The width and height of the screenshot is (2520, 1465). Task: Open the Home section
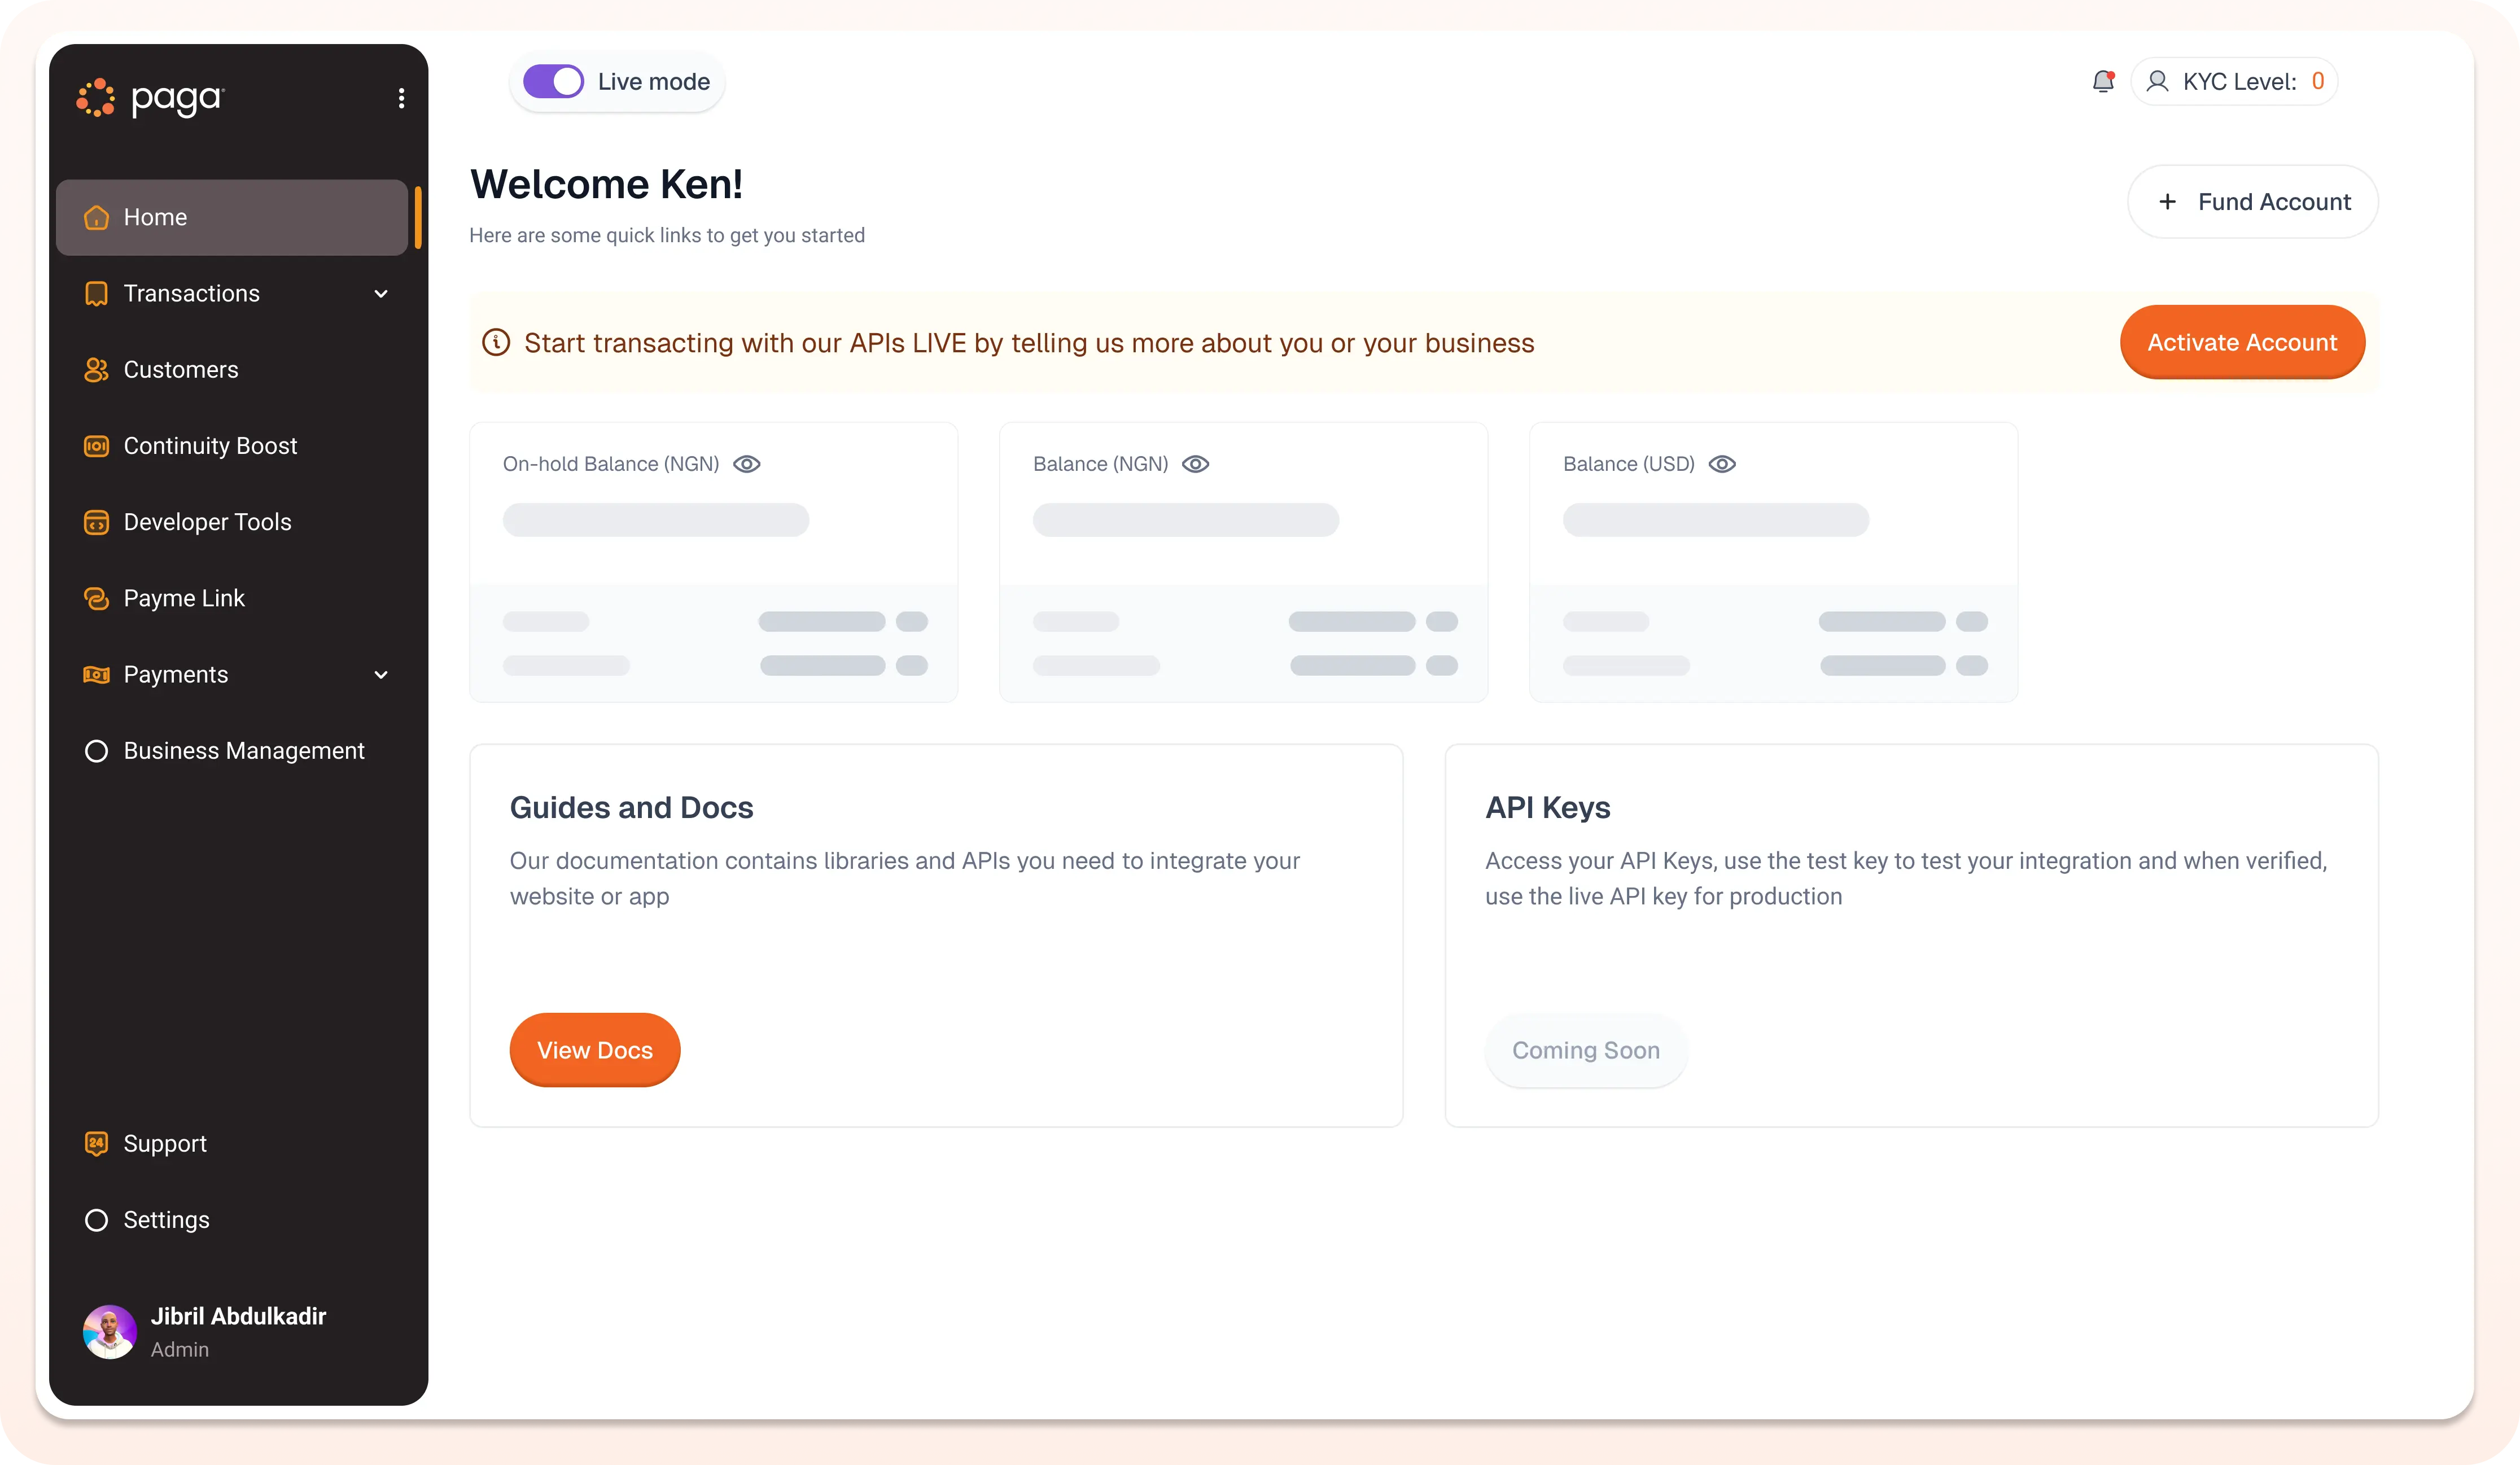[156, 217]
